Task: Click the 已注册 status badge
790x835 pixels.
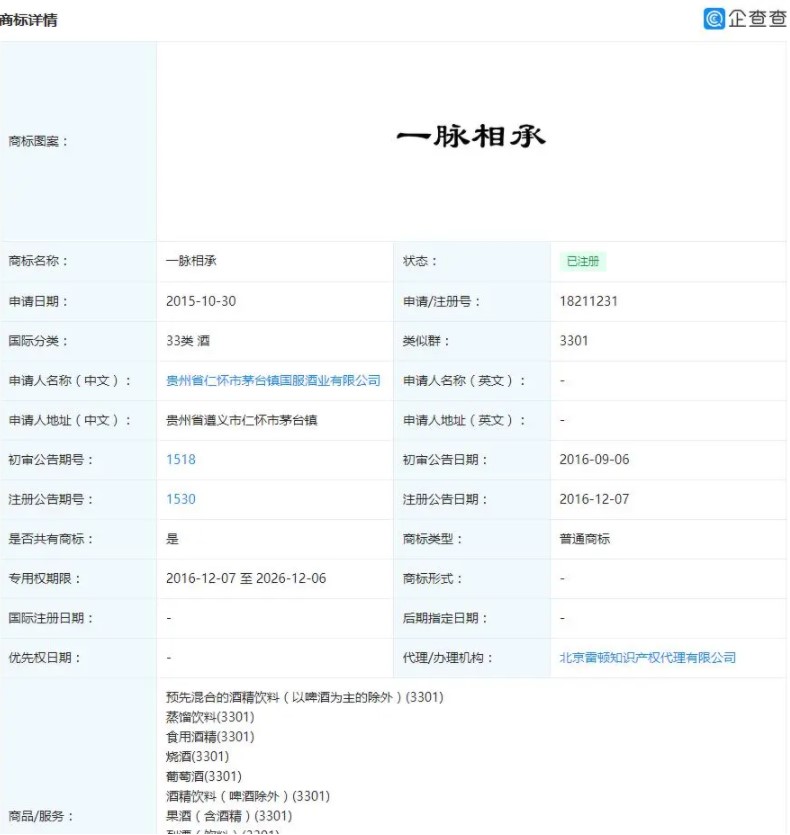Action: tap(583, 261)
